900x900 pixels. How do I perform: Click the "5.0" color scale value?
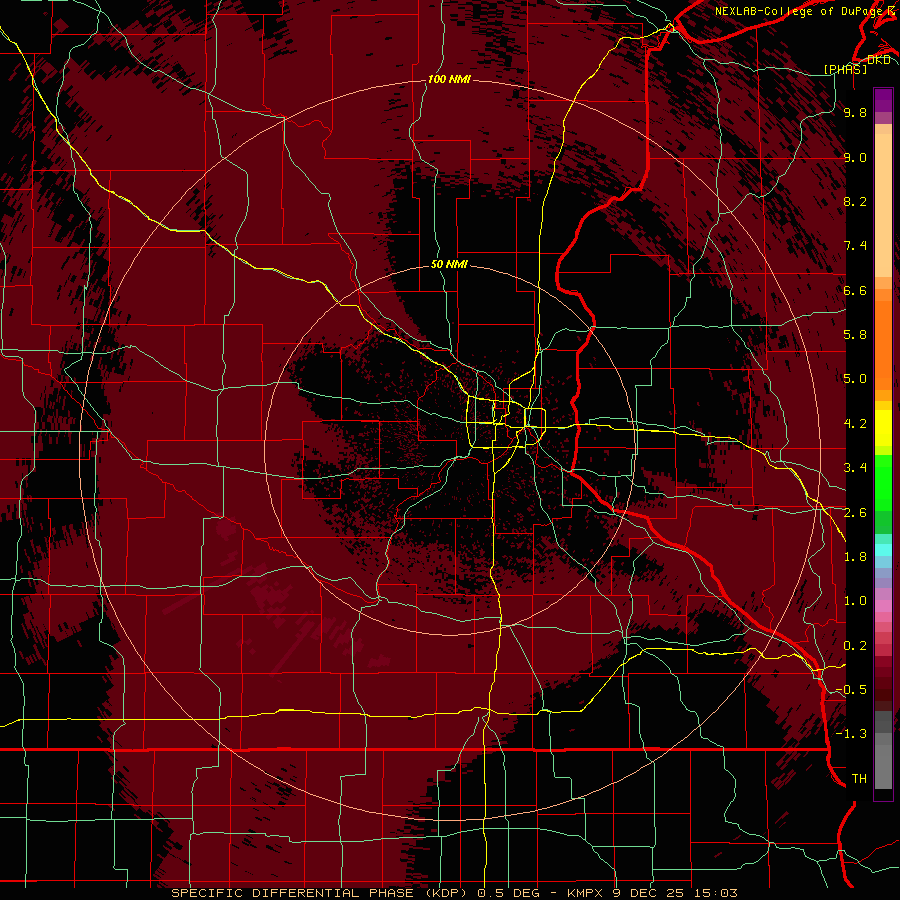point(855,379)
